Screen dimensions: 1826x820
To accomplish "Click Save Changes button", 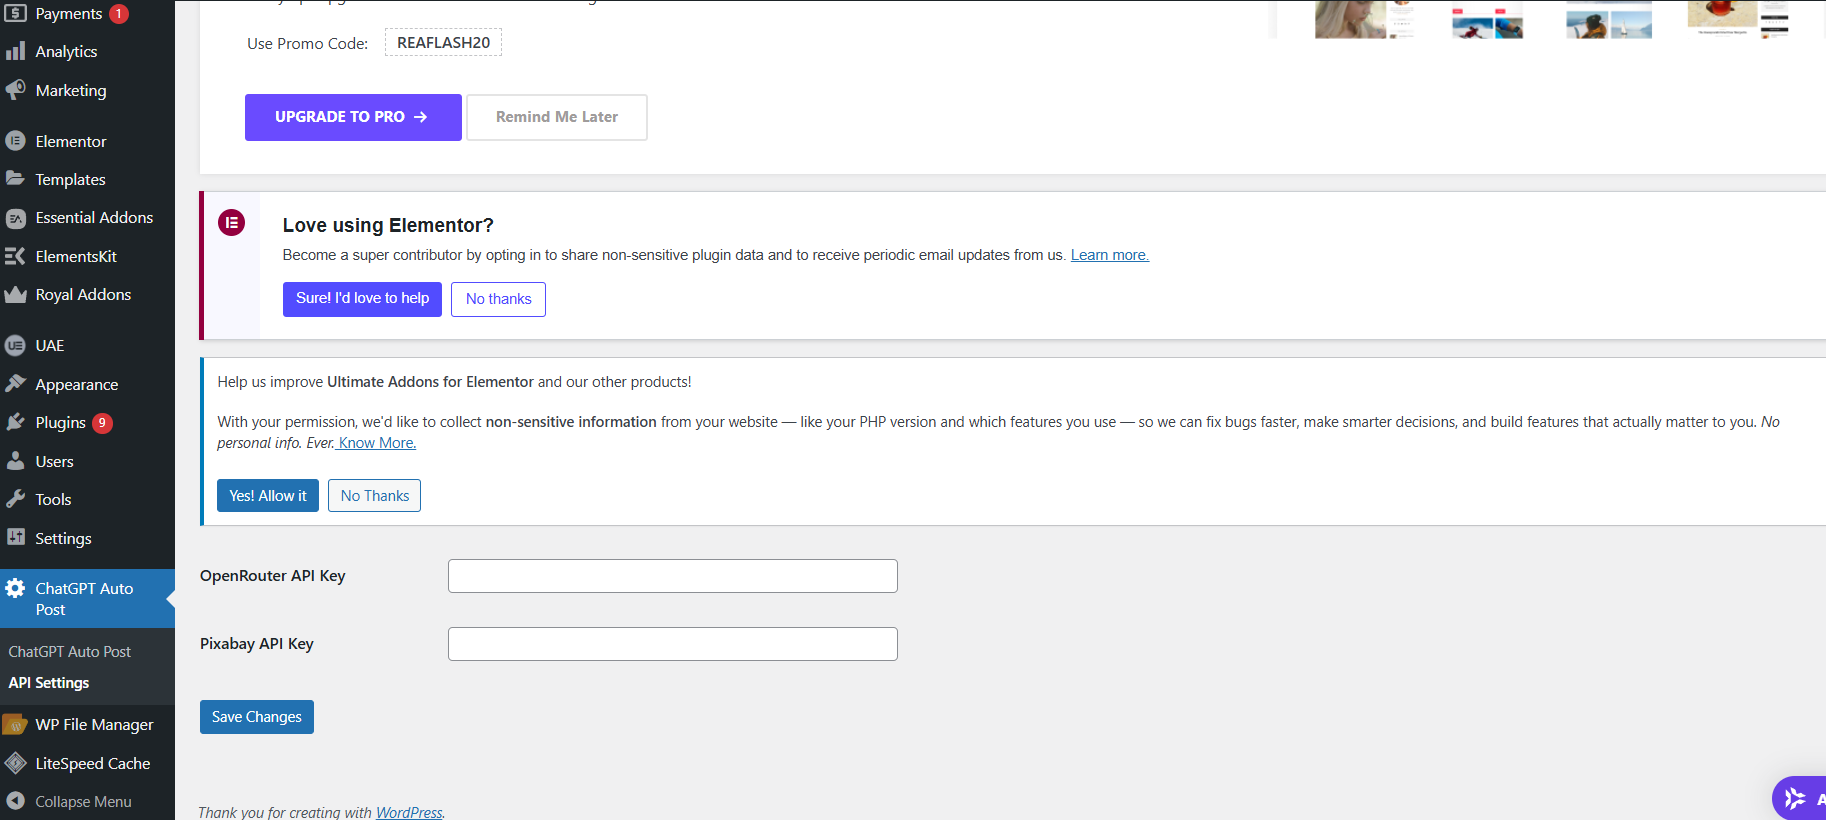I will pos(257,717).
